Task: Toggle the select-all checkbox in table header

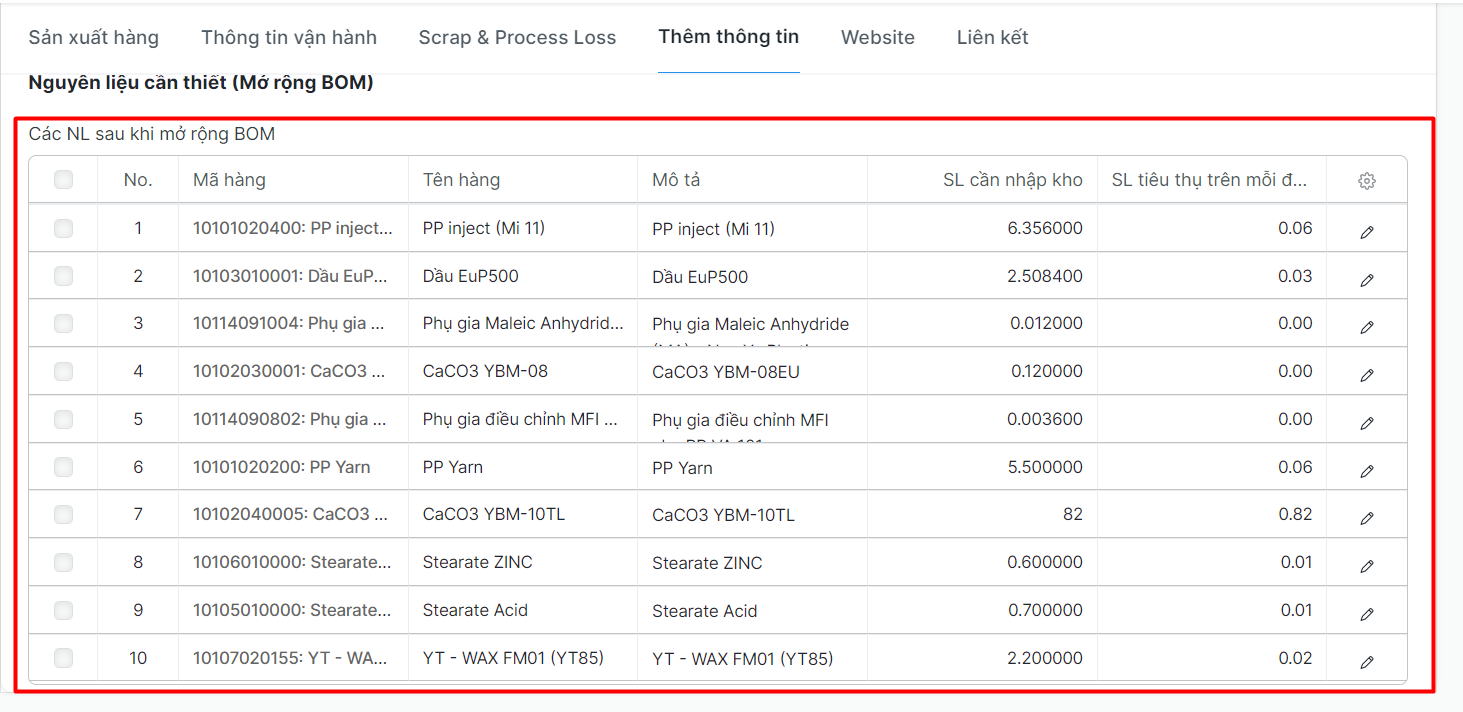Action: [63, 180]
